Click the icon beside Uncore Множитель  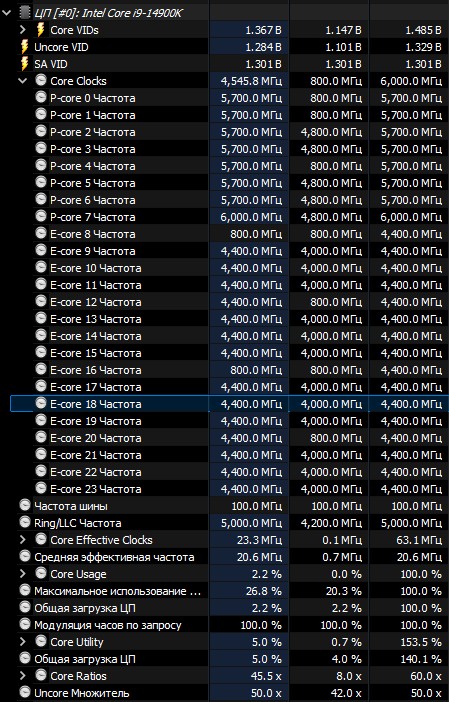pyautogui.click(x=25, y=693)
